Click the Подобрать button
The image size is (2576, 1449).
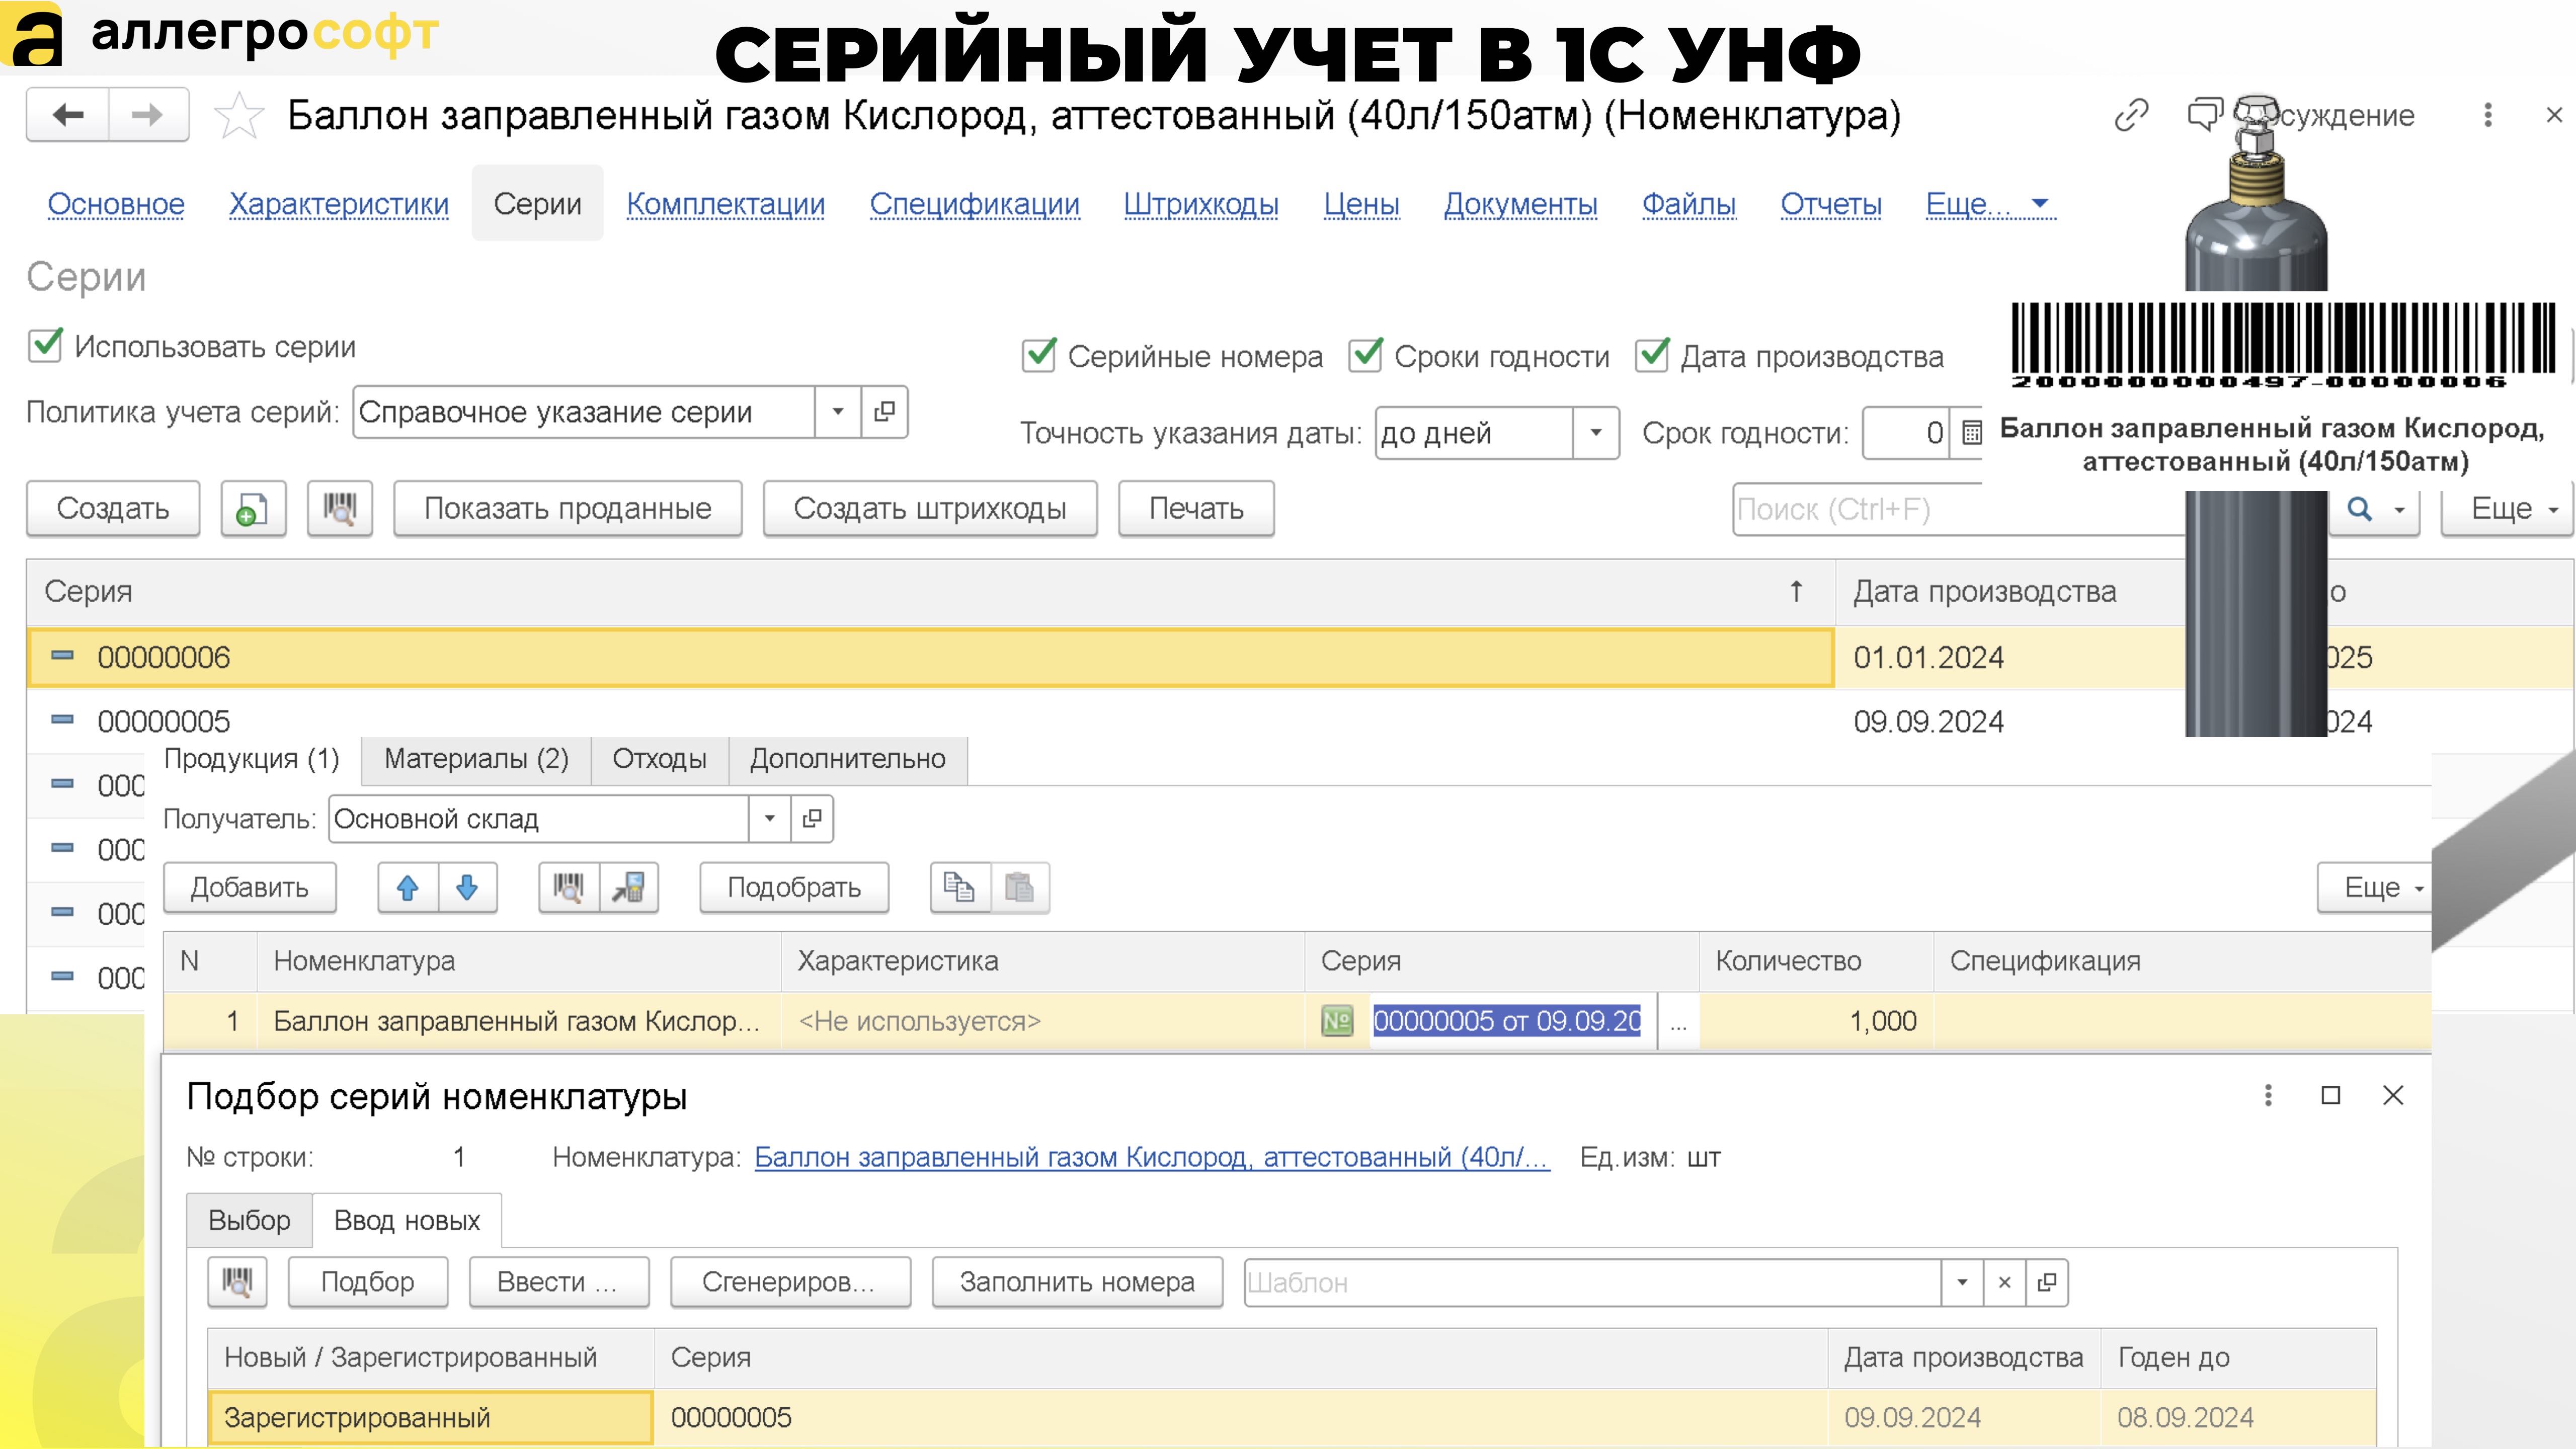point(794,887)
